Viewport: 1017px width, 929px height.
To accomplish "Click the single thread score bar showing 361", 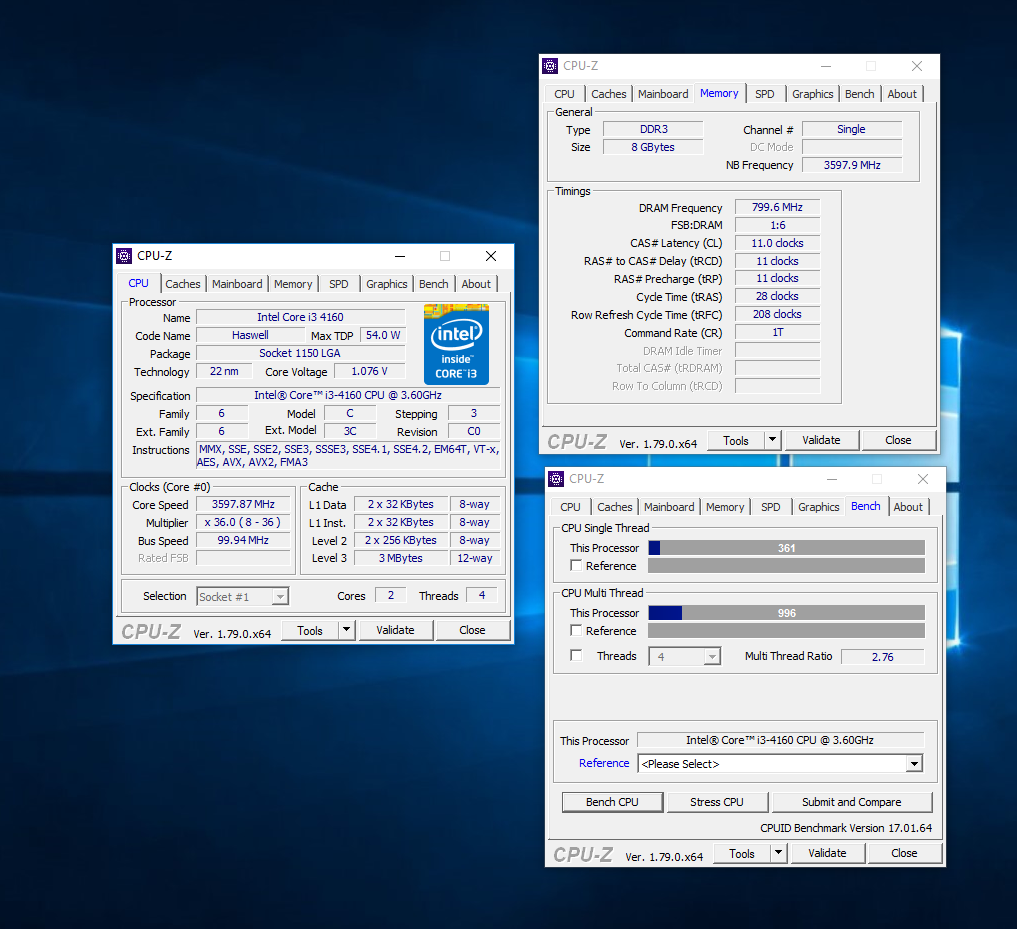I will click(x=787, y=548).
